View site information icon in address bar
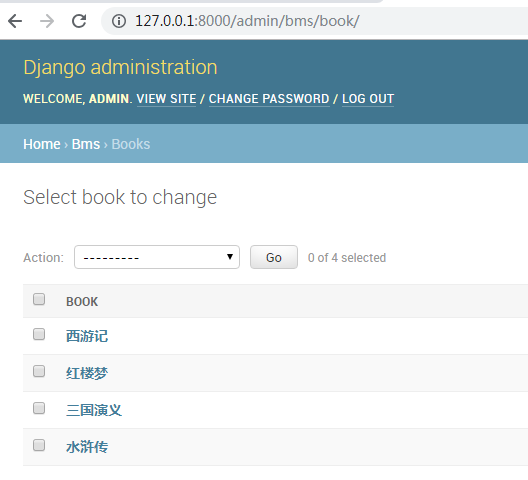Viewport: 528px width, 480px height. [x=119, y=21]
